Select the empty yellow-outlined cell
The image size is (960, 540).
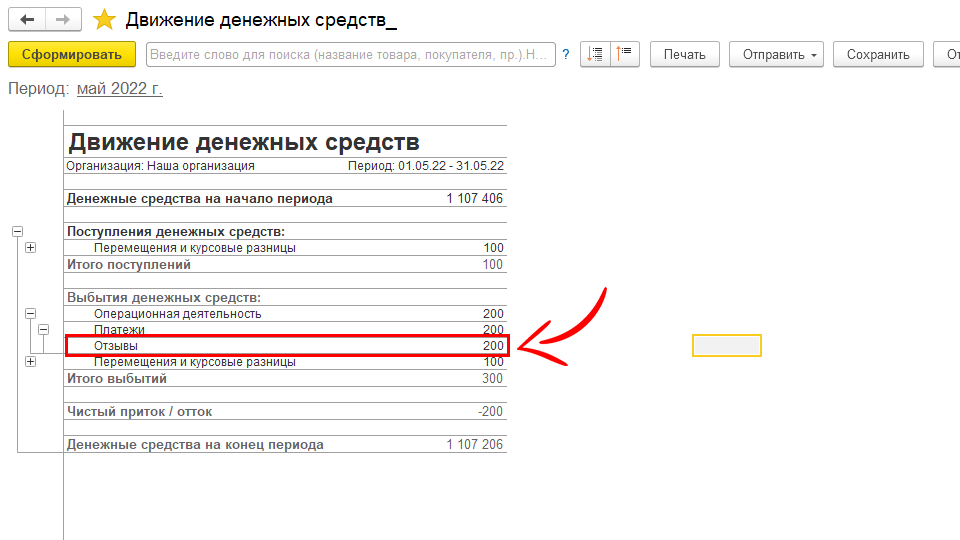(x=726, y=346)
